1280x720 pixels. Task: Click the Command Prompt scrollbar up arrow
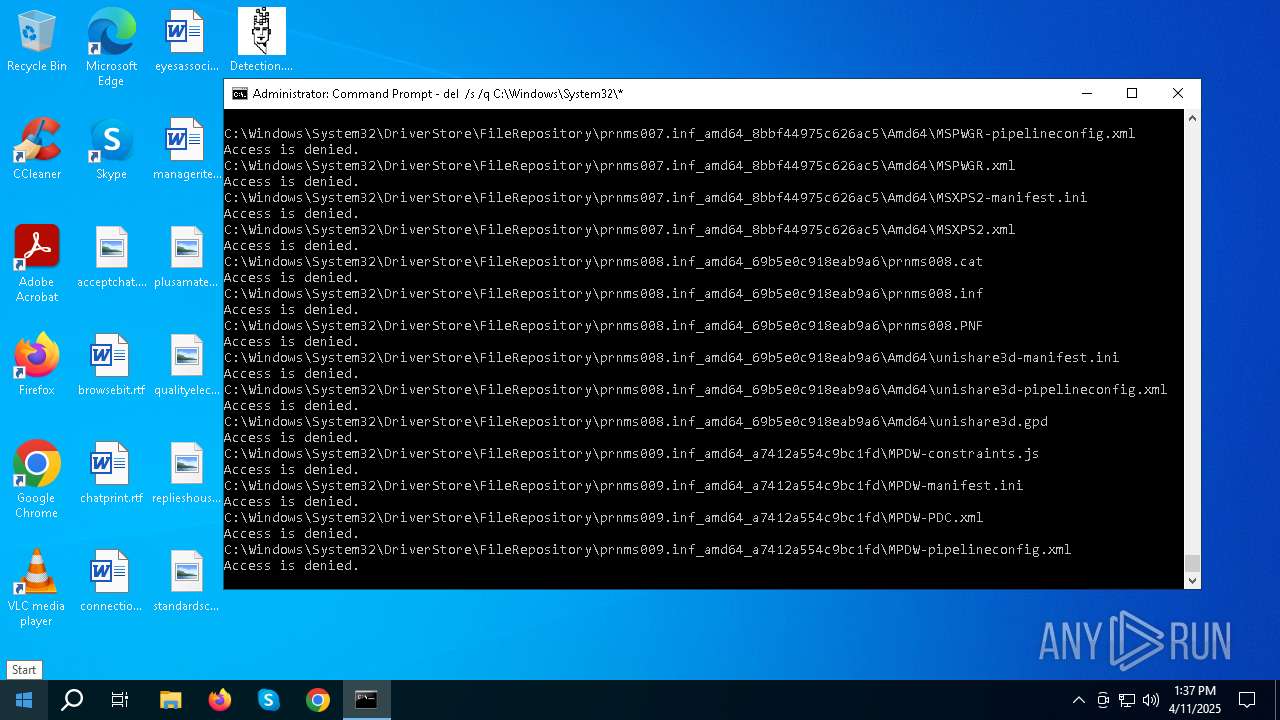(x=1192, y=118)
